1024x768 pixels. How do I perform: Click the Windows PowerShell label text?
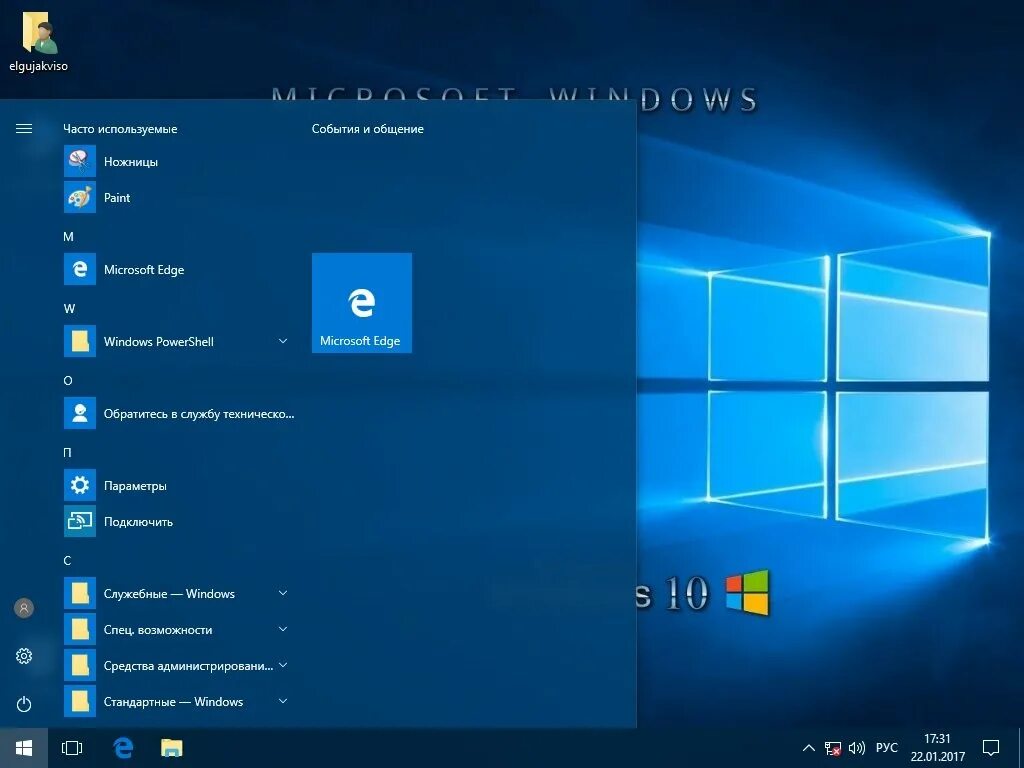tap(159, 341)
